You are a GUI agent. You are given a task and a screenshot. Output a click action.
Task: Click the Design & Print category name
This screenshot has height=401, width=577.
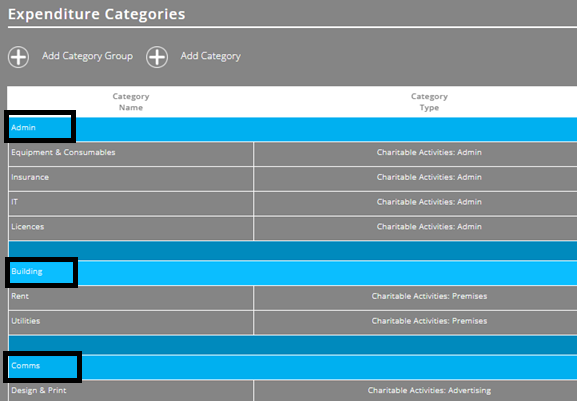(39, 390)
